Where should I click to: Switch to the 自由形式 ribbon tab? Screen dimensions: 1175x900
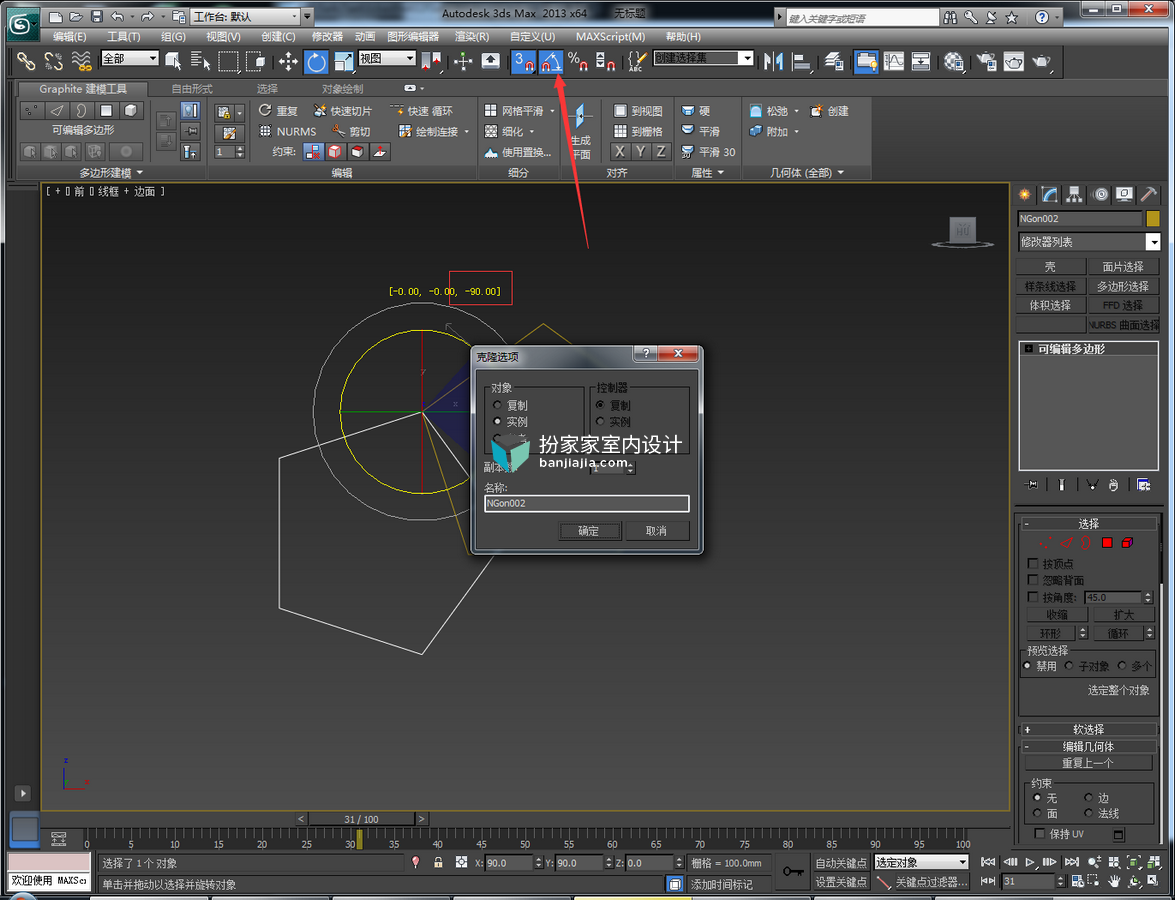192,89
